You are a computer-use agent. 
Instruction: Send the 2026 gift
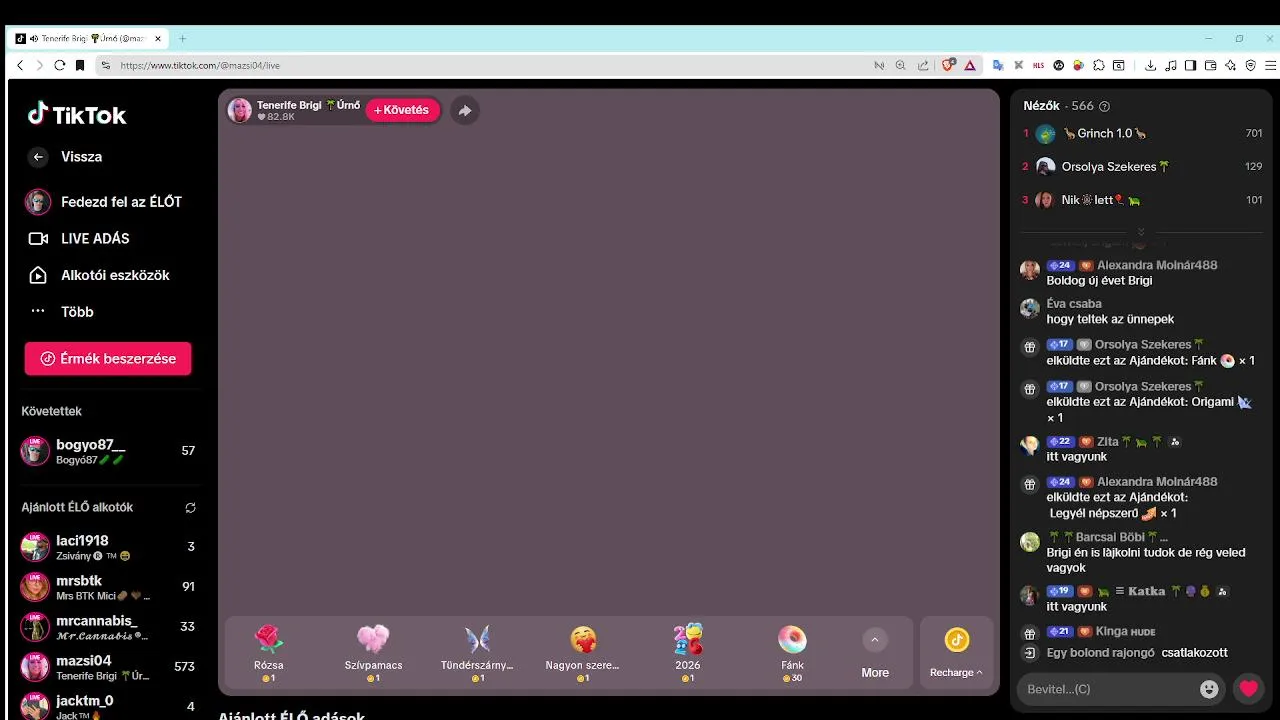(688, 654)
